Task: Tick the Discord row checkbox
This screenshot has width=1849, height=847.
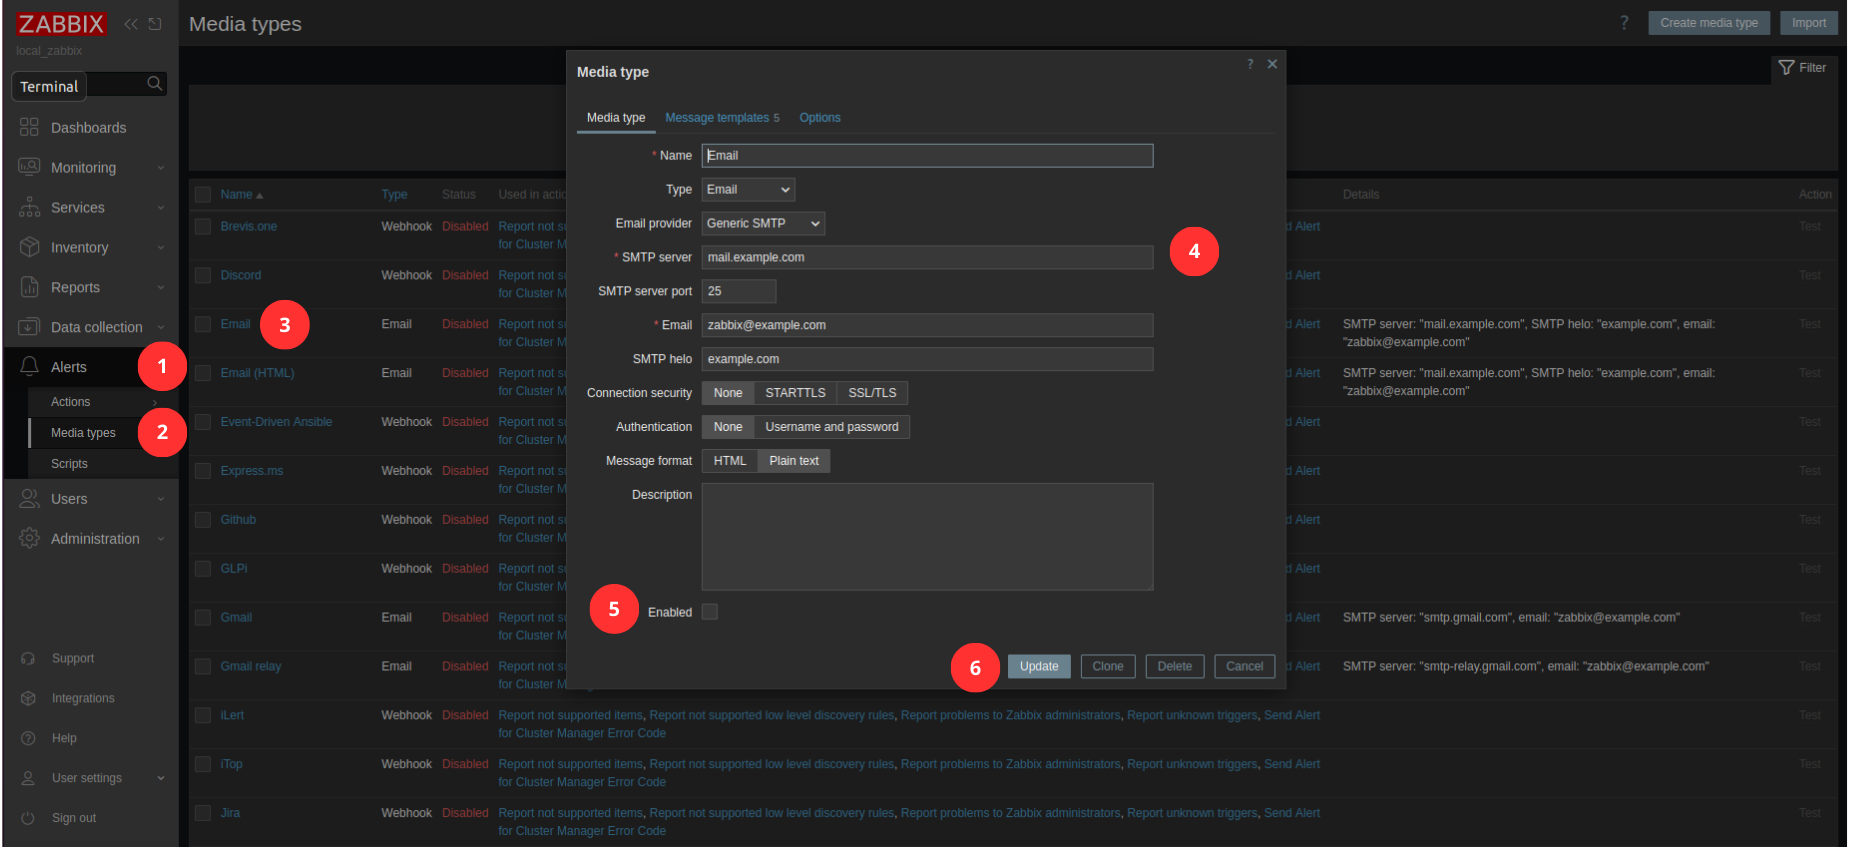Action: (203, 275)
